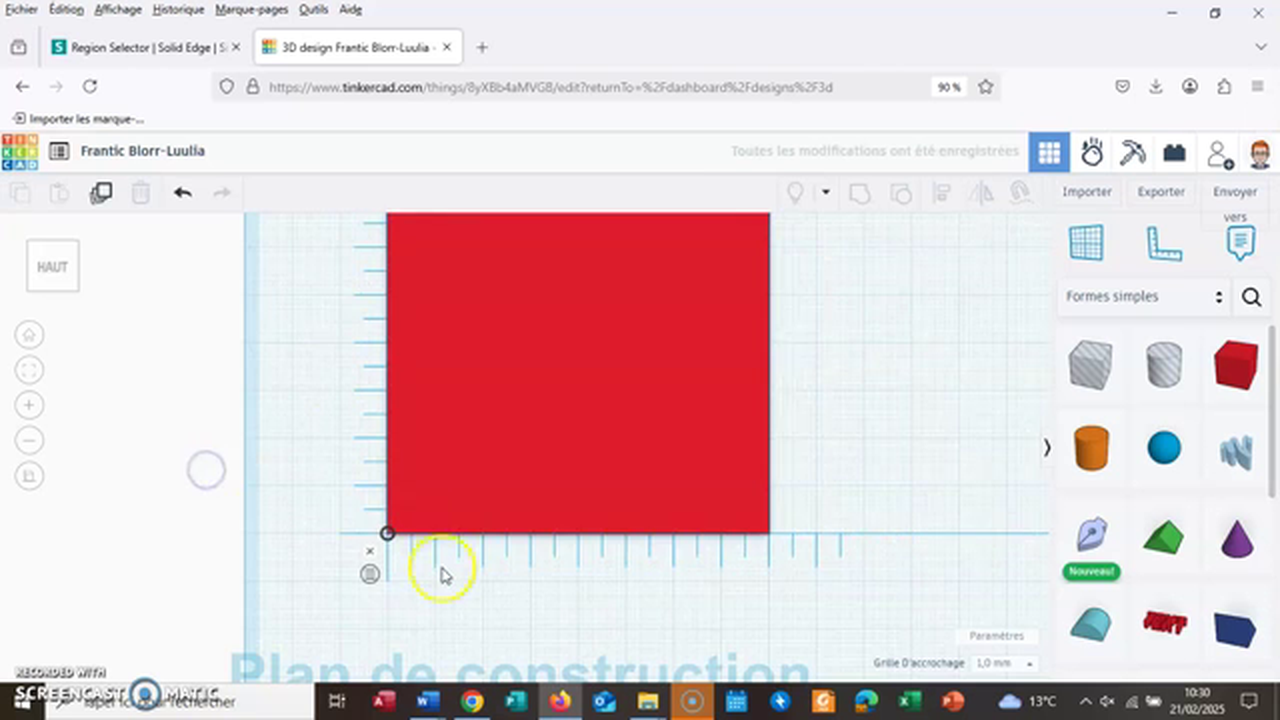Open the Bricks mode icon
The height and width of the screenshot is (720, 1280).
tap(1174, 152)
